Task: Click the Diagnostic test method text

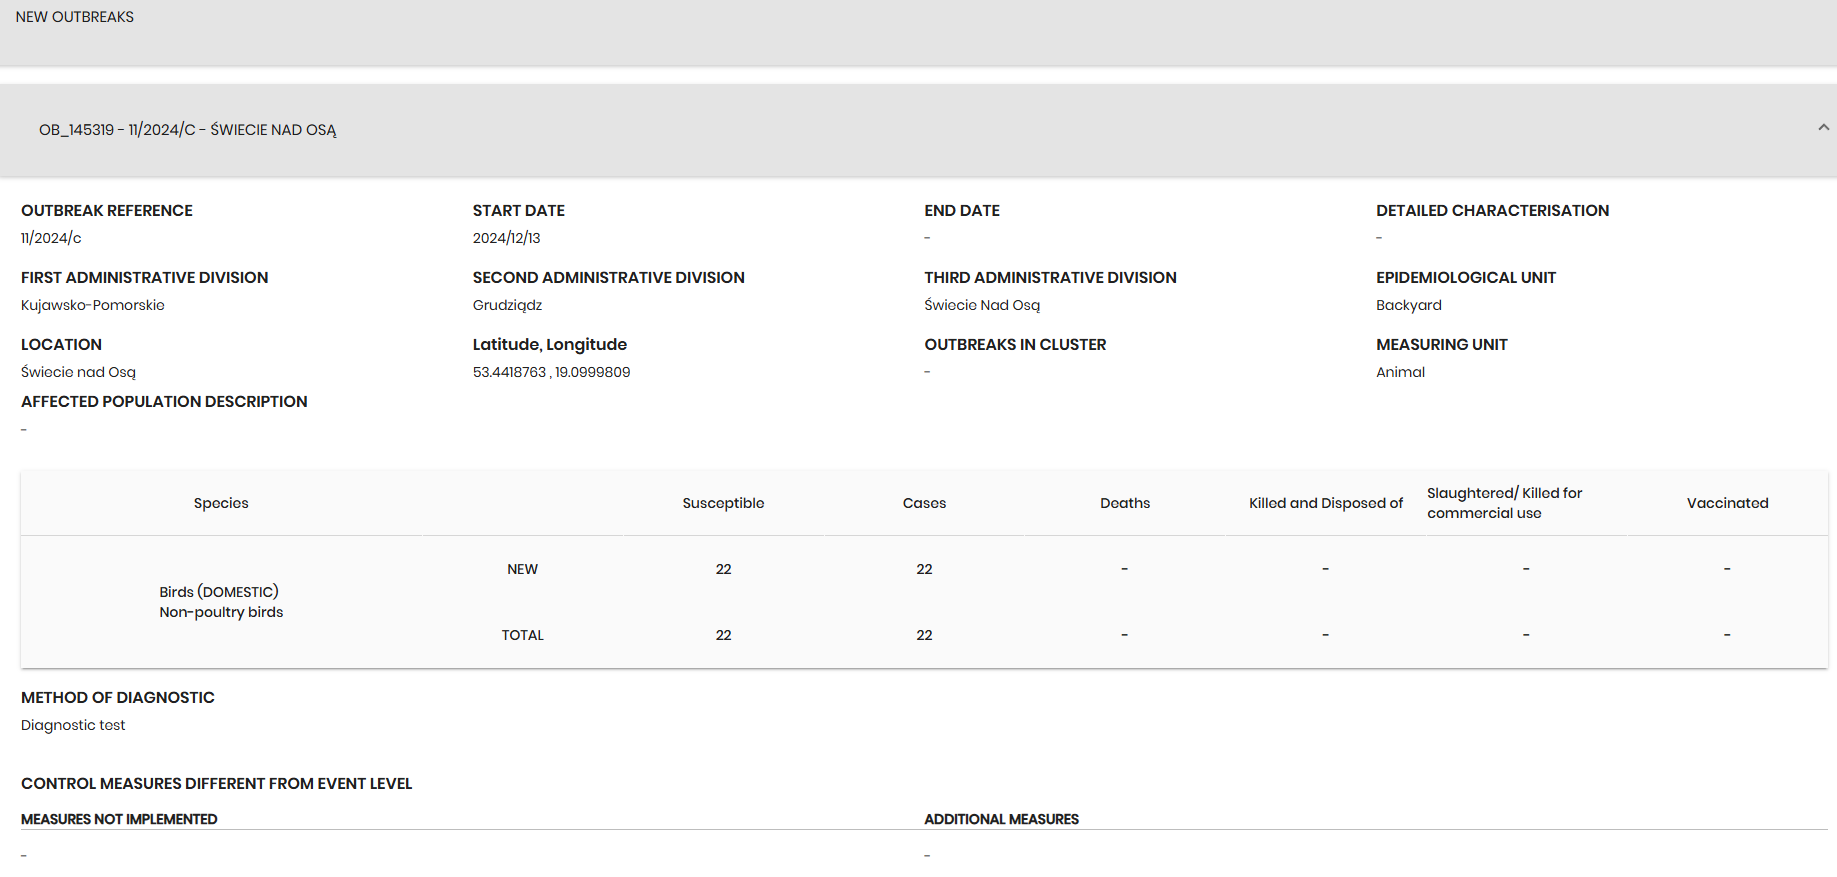Action: tap(73, 725)
